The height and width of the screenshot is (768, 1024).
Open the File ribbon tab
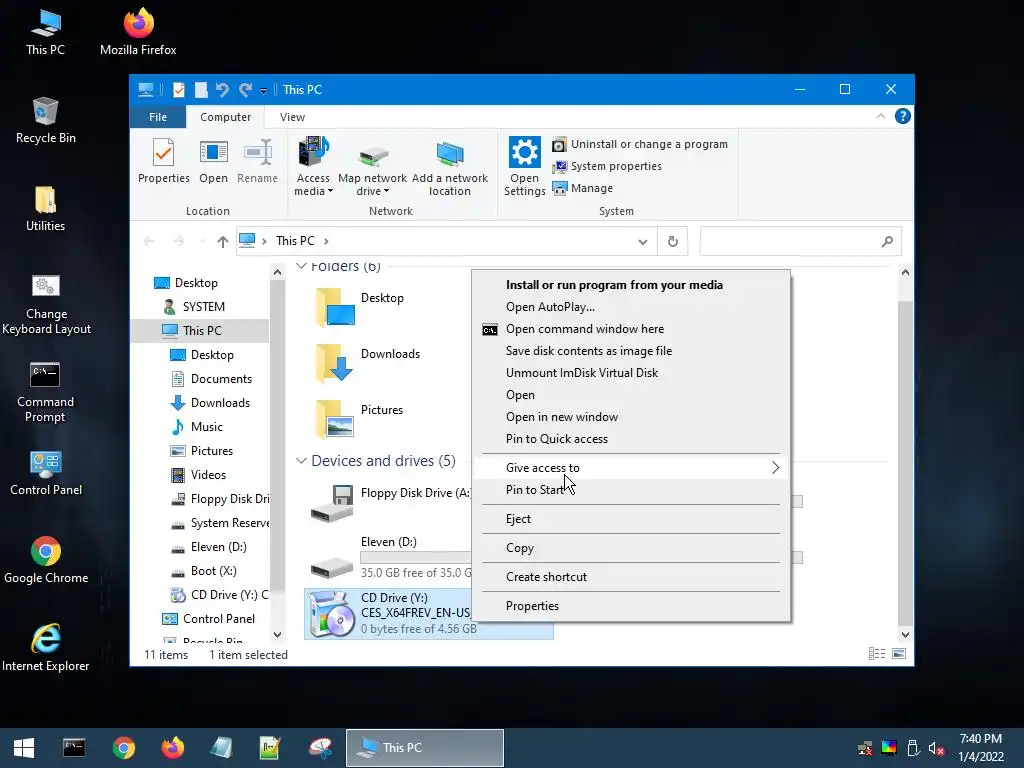(x=157, y=117)
